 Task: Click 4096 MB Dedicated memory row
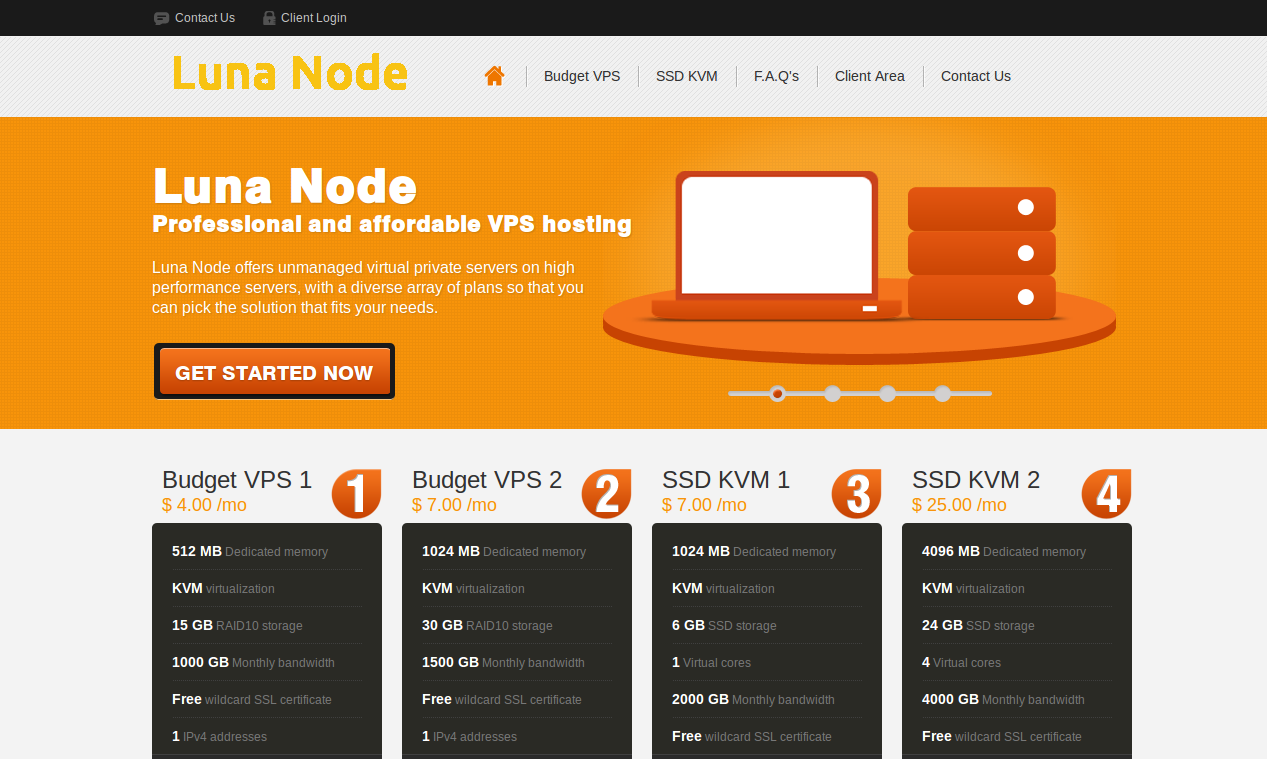[1017, 551]
